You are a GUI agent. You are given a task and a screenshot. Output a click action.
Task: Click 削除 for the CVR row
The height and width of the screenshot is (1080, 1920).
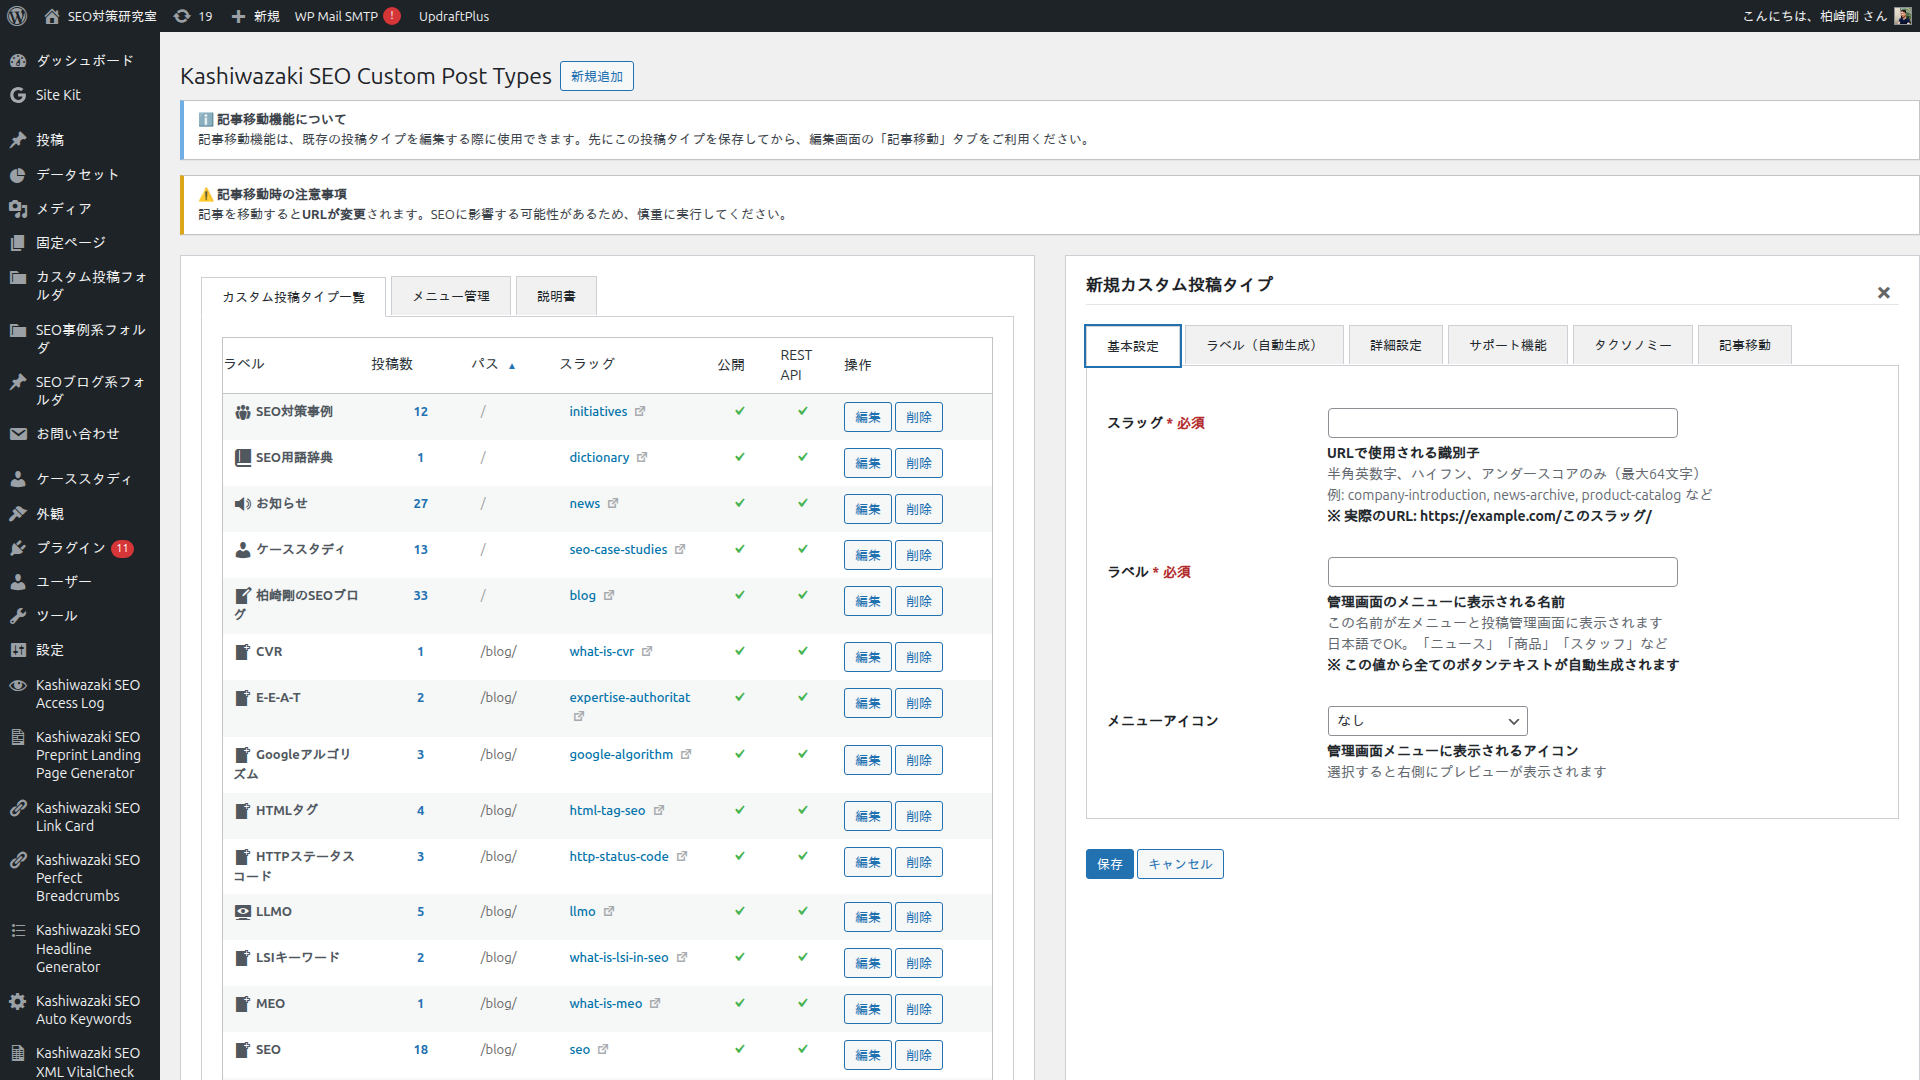pos(918,657)
